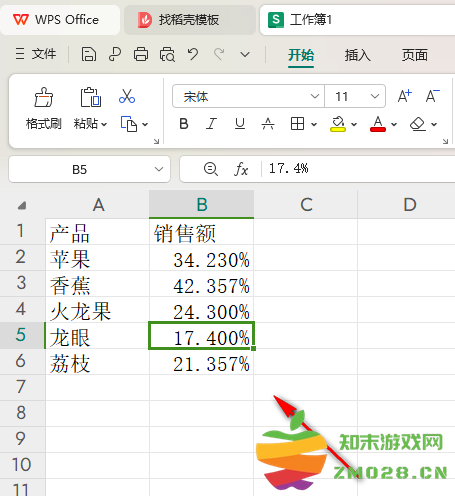The width and height of the screenshot is (455, 496).
Task: Undo the last action
Action: tap(193, 54)
